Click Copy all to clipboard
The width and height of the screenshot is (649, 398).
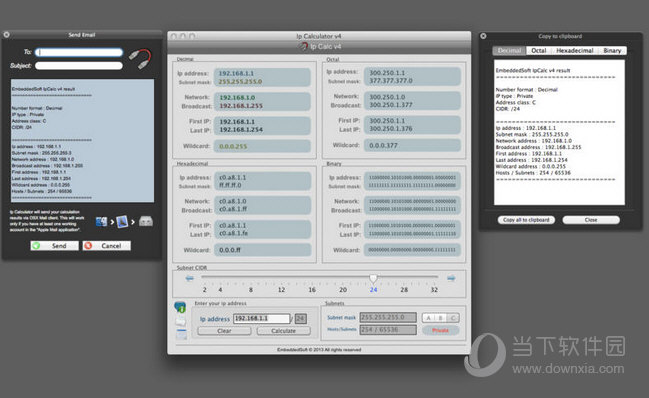coord(526,220)
